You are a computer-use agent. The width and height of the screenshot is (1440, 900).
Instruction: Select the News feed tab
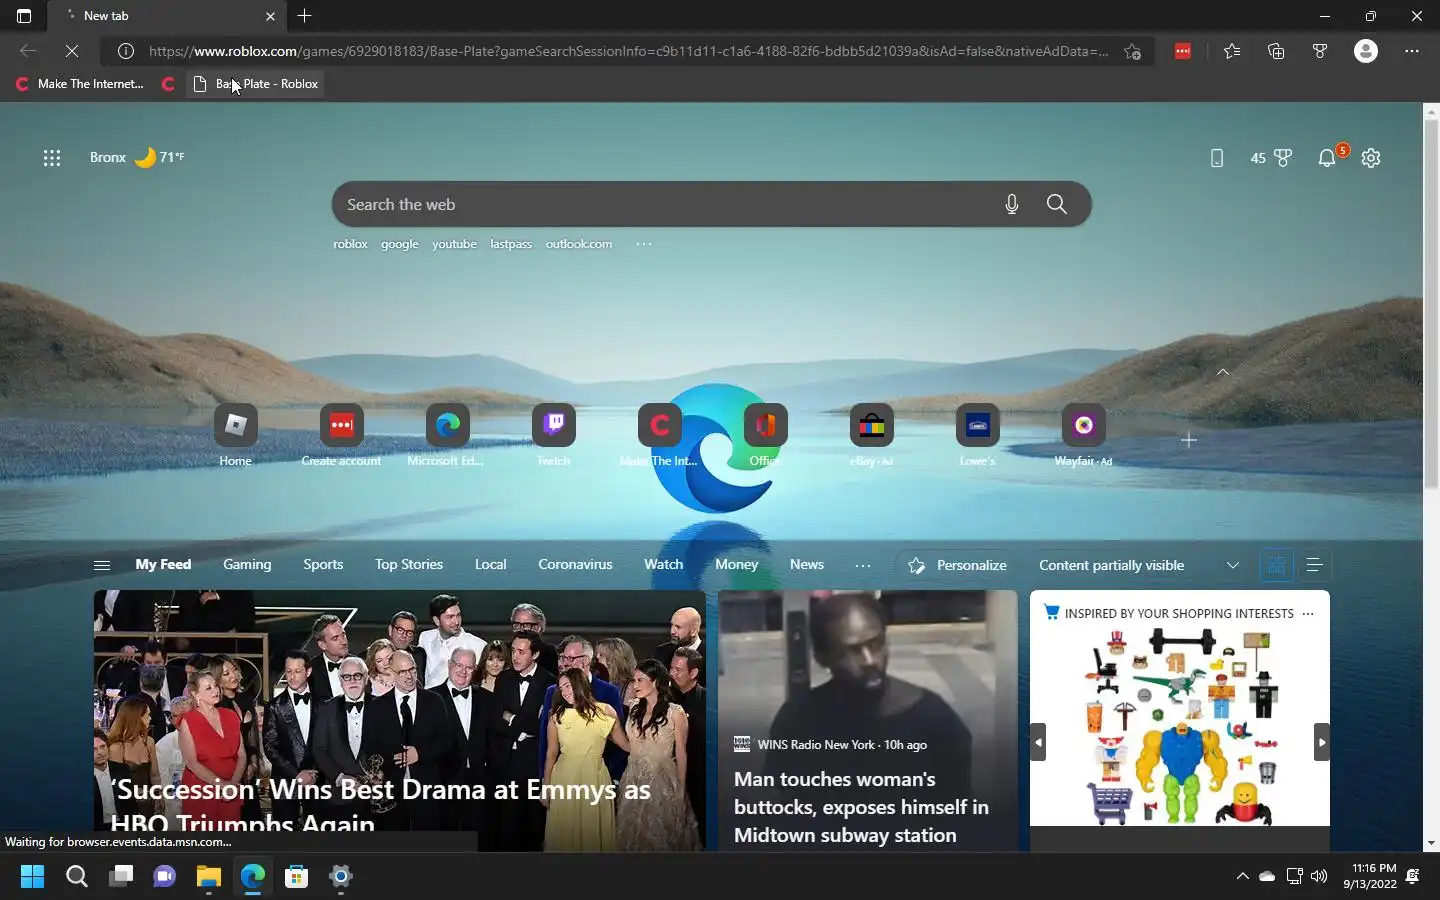807,564
